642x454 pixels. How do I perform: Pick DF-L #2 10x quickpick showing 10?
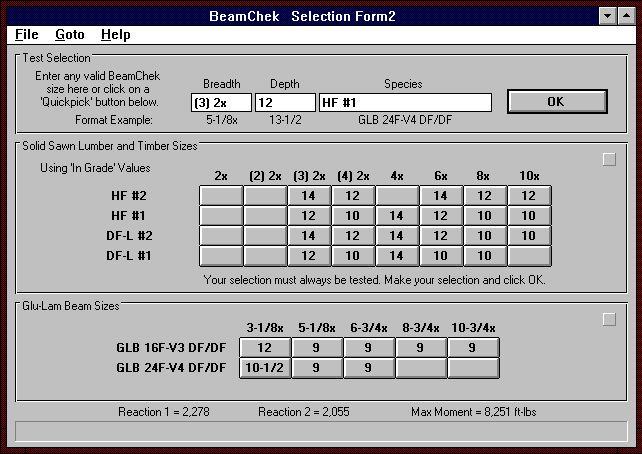(x=529, y=235)
